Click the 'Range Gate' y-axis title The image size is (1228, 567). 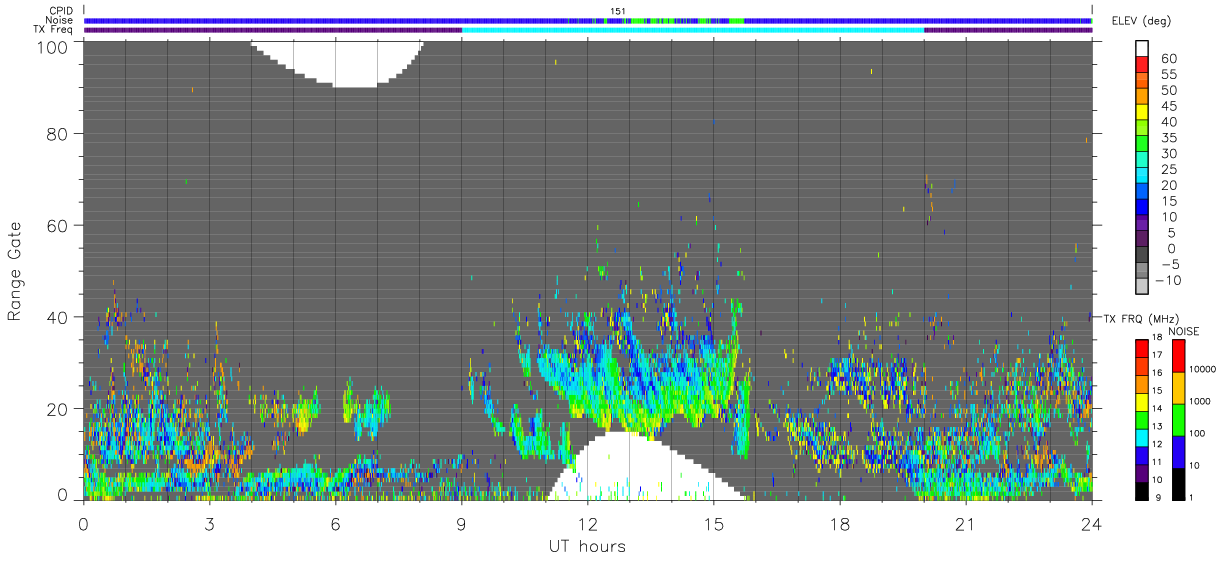point(15,270)
